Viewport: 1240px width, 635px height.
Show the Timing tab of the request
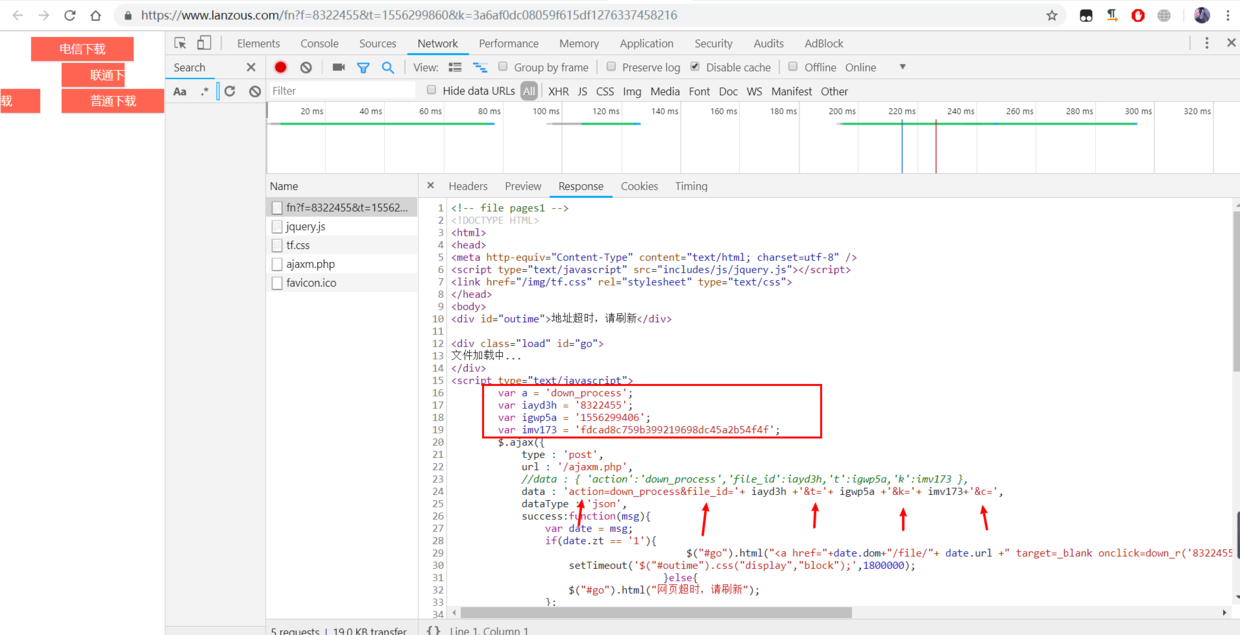tap(691, 186)
